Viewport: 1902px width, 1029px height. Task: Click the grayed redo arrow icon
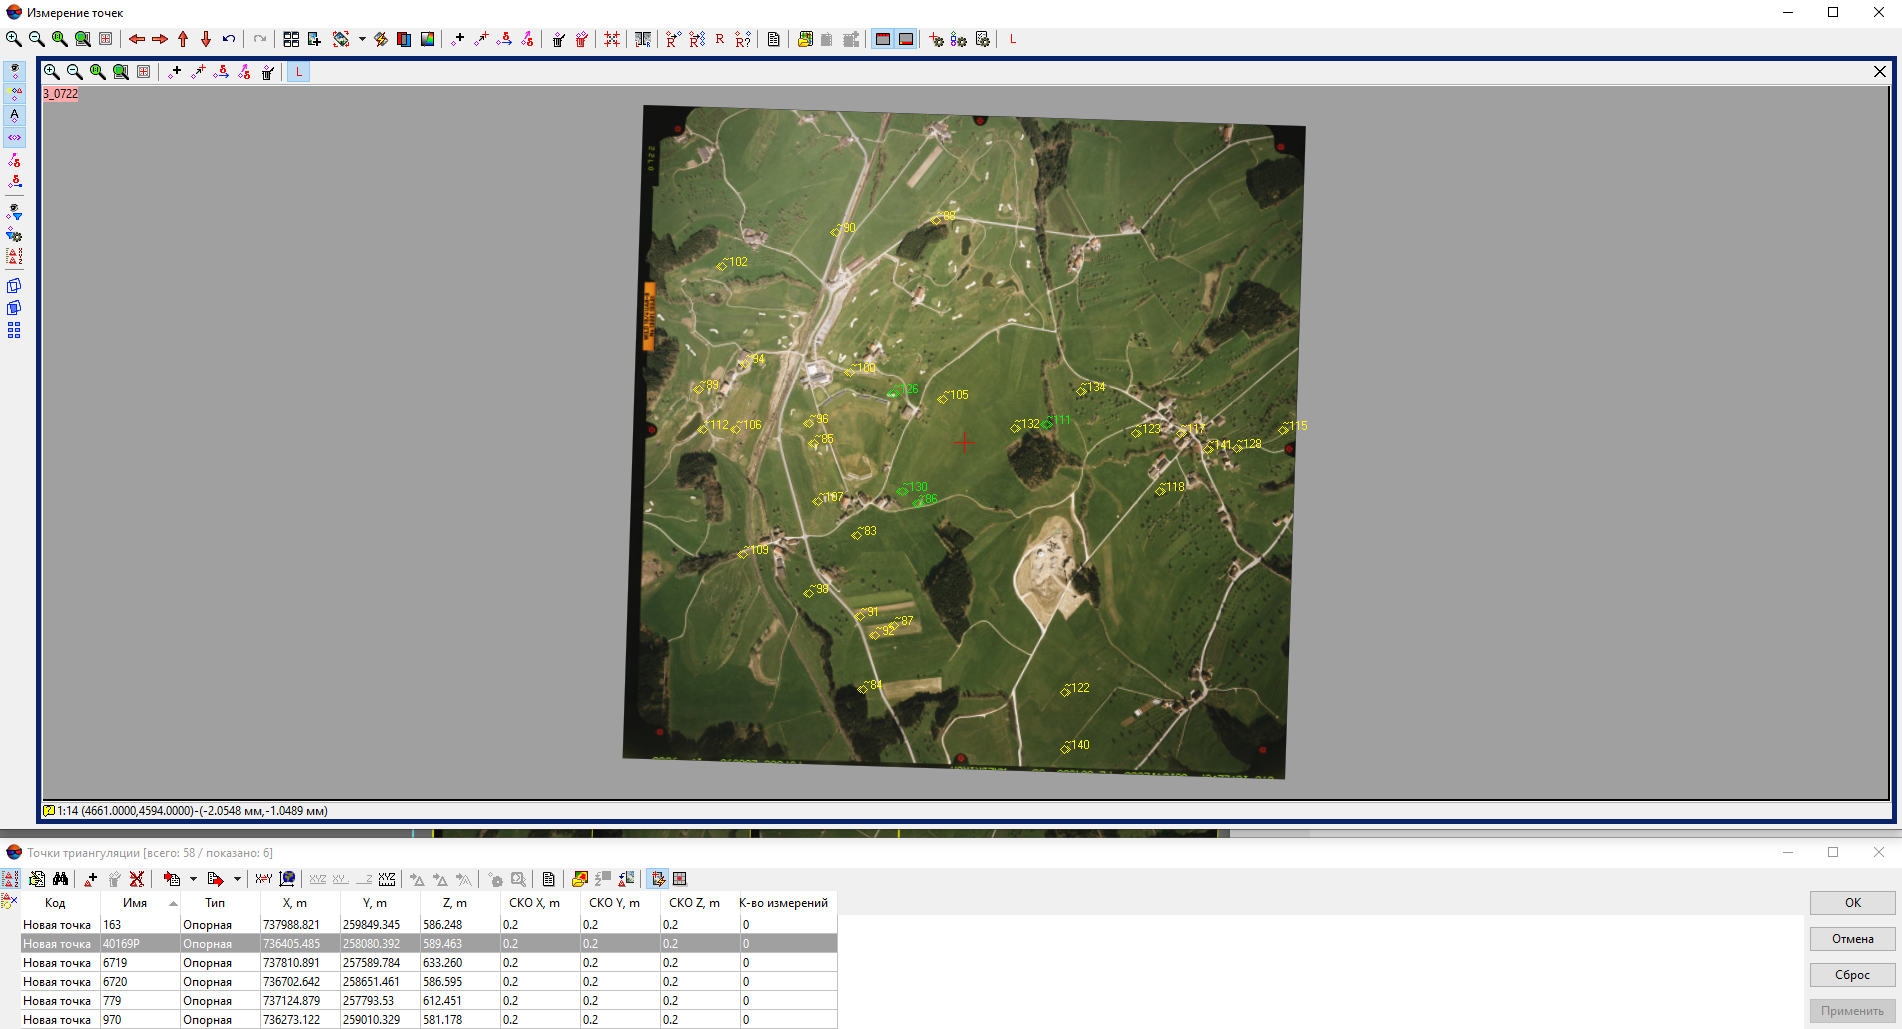[260, 39]
